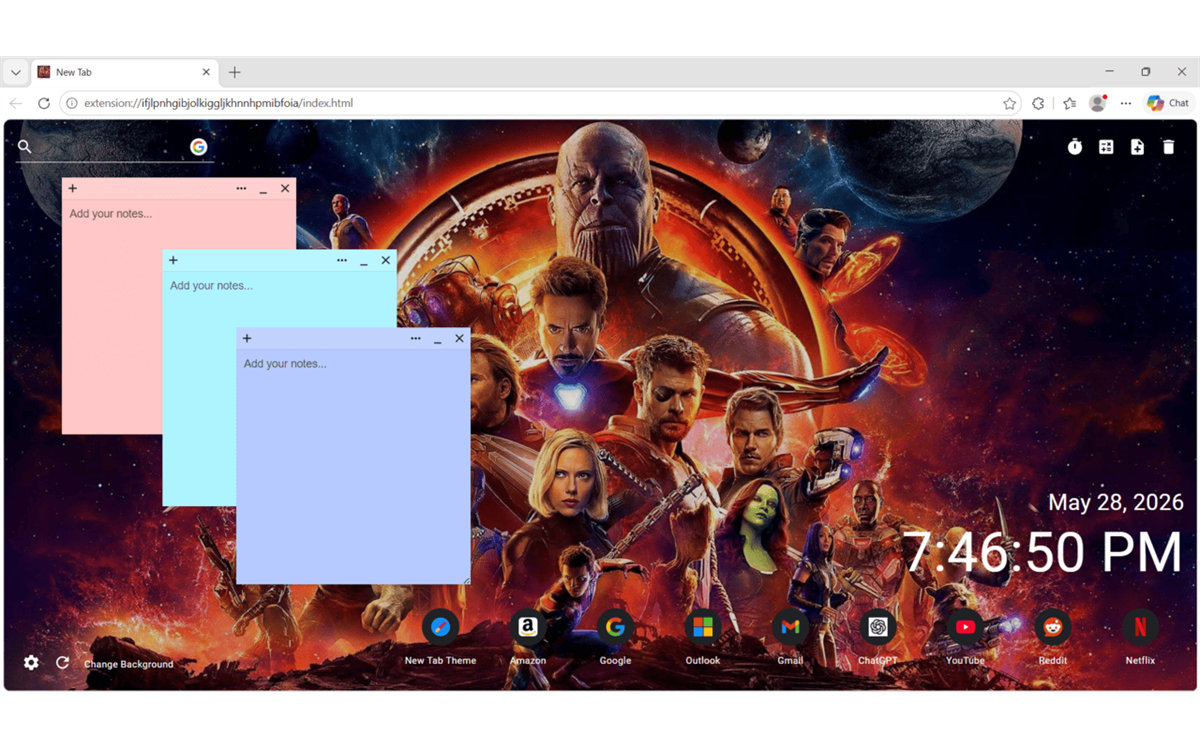
Task: Click into the blue-purple note's text area
Action: pyautogui.click(x=353, y=466)
